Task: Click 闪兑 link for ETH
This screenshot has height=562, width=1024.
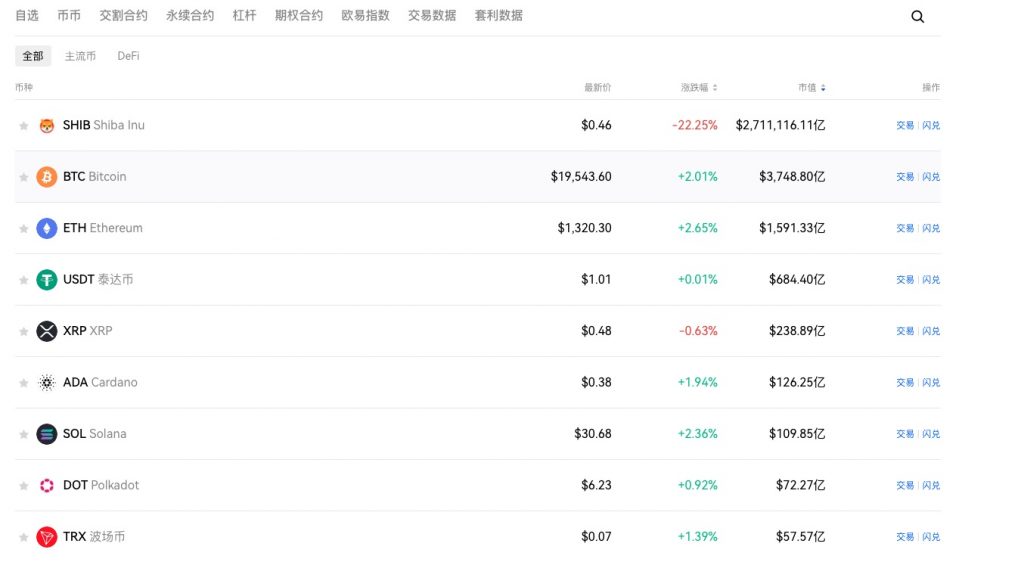Action: [x=931, y=228]
